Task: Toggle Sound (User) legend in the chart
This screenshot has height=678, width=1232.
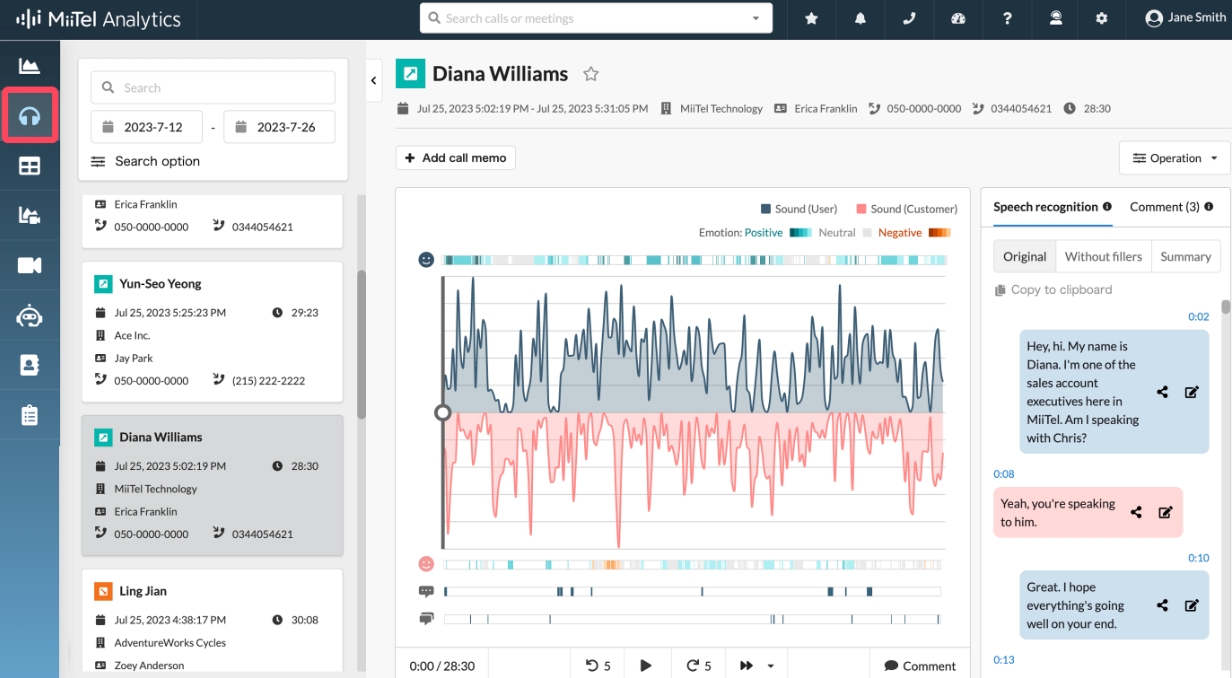Action: tap(798, 209)
